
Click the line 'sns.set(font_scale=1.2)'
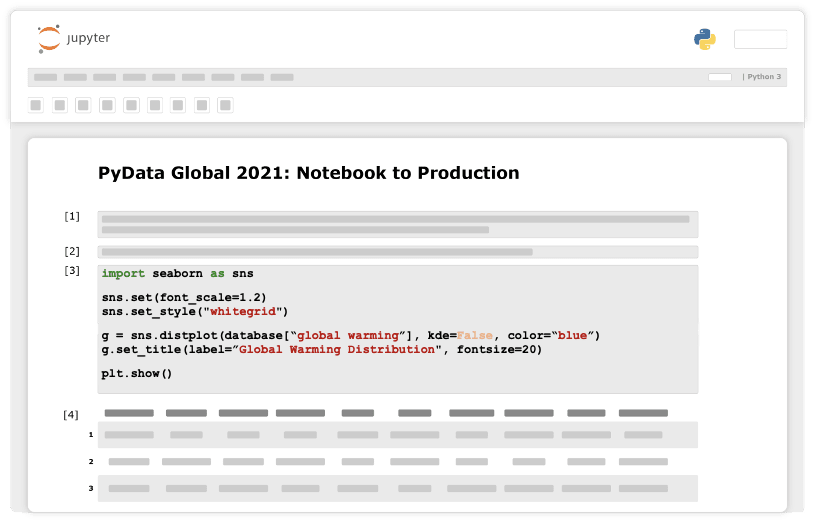click(x=184, y=298)
